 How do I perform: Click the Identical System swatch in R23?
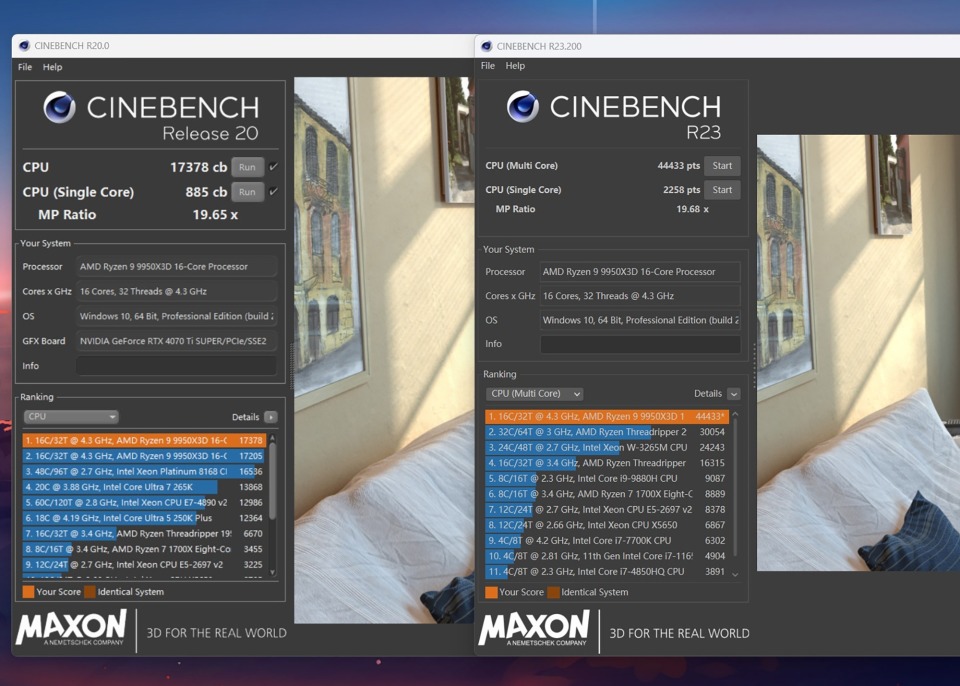click(x=553, y=592)
